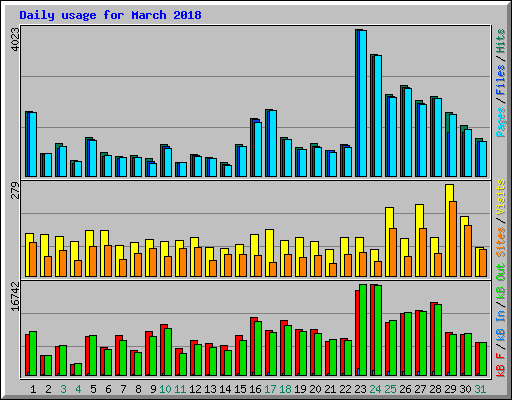Click the yellow visits bar for day 25
The width and height of the screenshot is (512, 400).
click(x=389, y=242)
